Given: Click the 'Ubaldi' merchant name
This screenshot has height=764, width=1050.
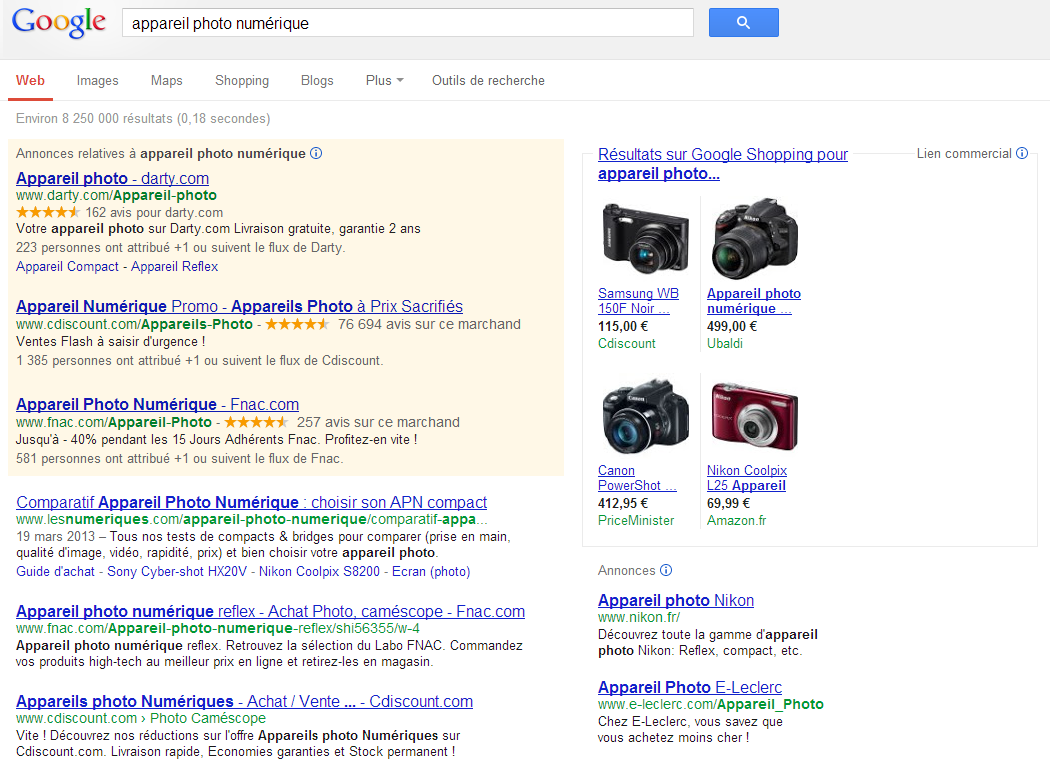Looking at the screenshot, I should click(x=725, y=343).
